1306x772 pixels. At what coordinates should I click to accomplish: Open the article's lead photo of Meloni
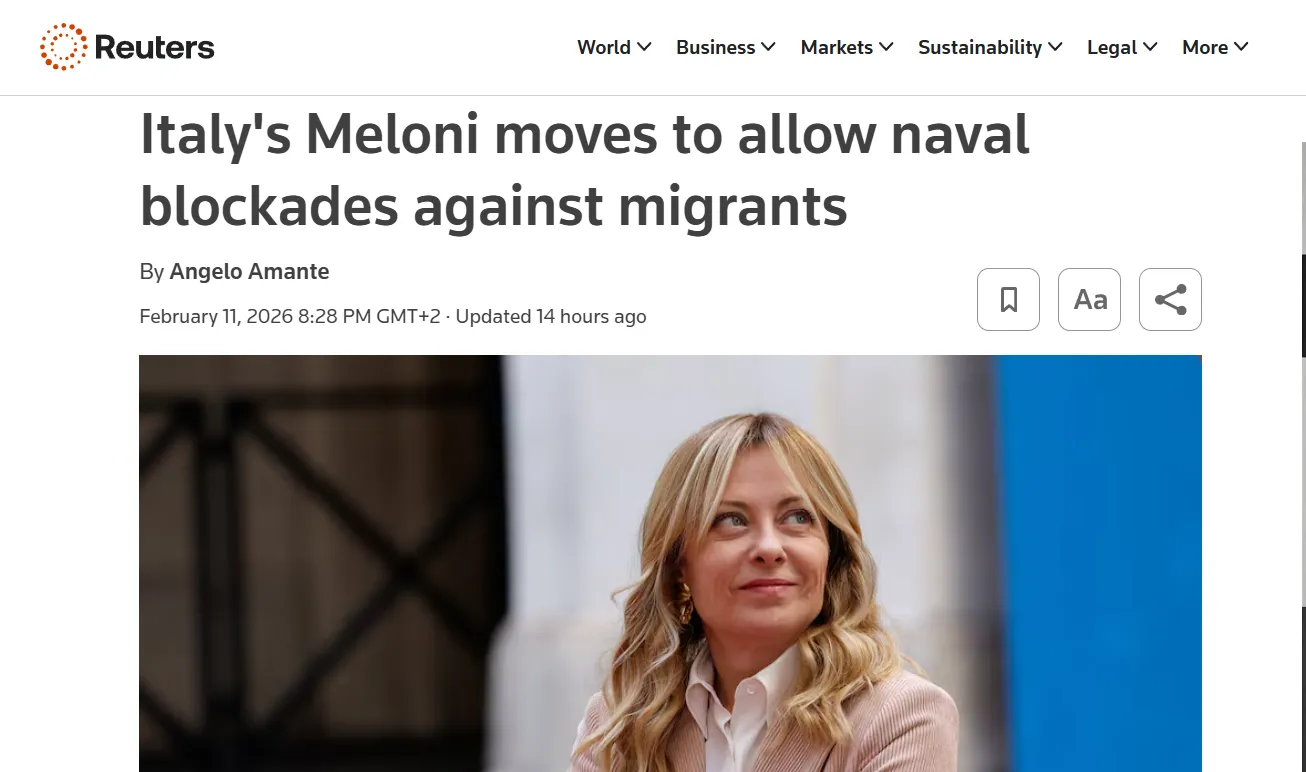coord(670,563)
